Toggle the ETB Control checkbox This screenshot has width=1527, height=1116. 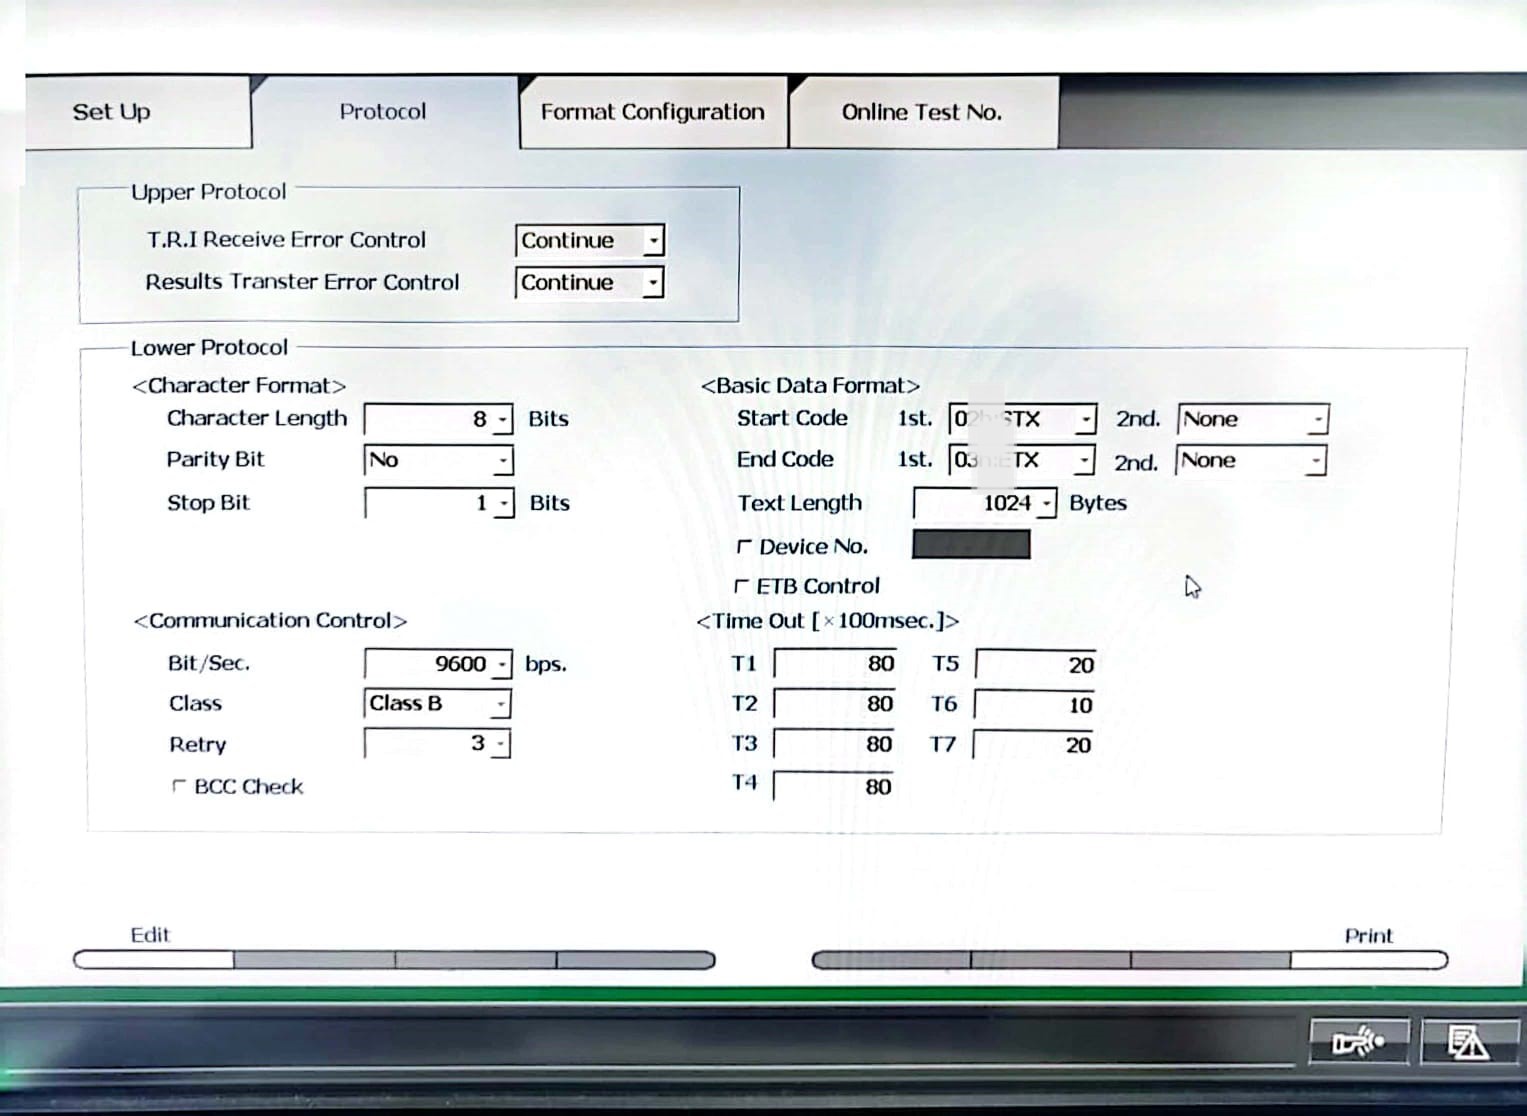coord(741,586)
